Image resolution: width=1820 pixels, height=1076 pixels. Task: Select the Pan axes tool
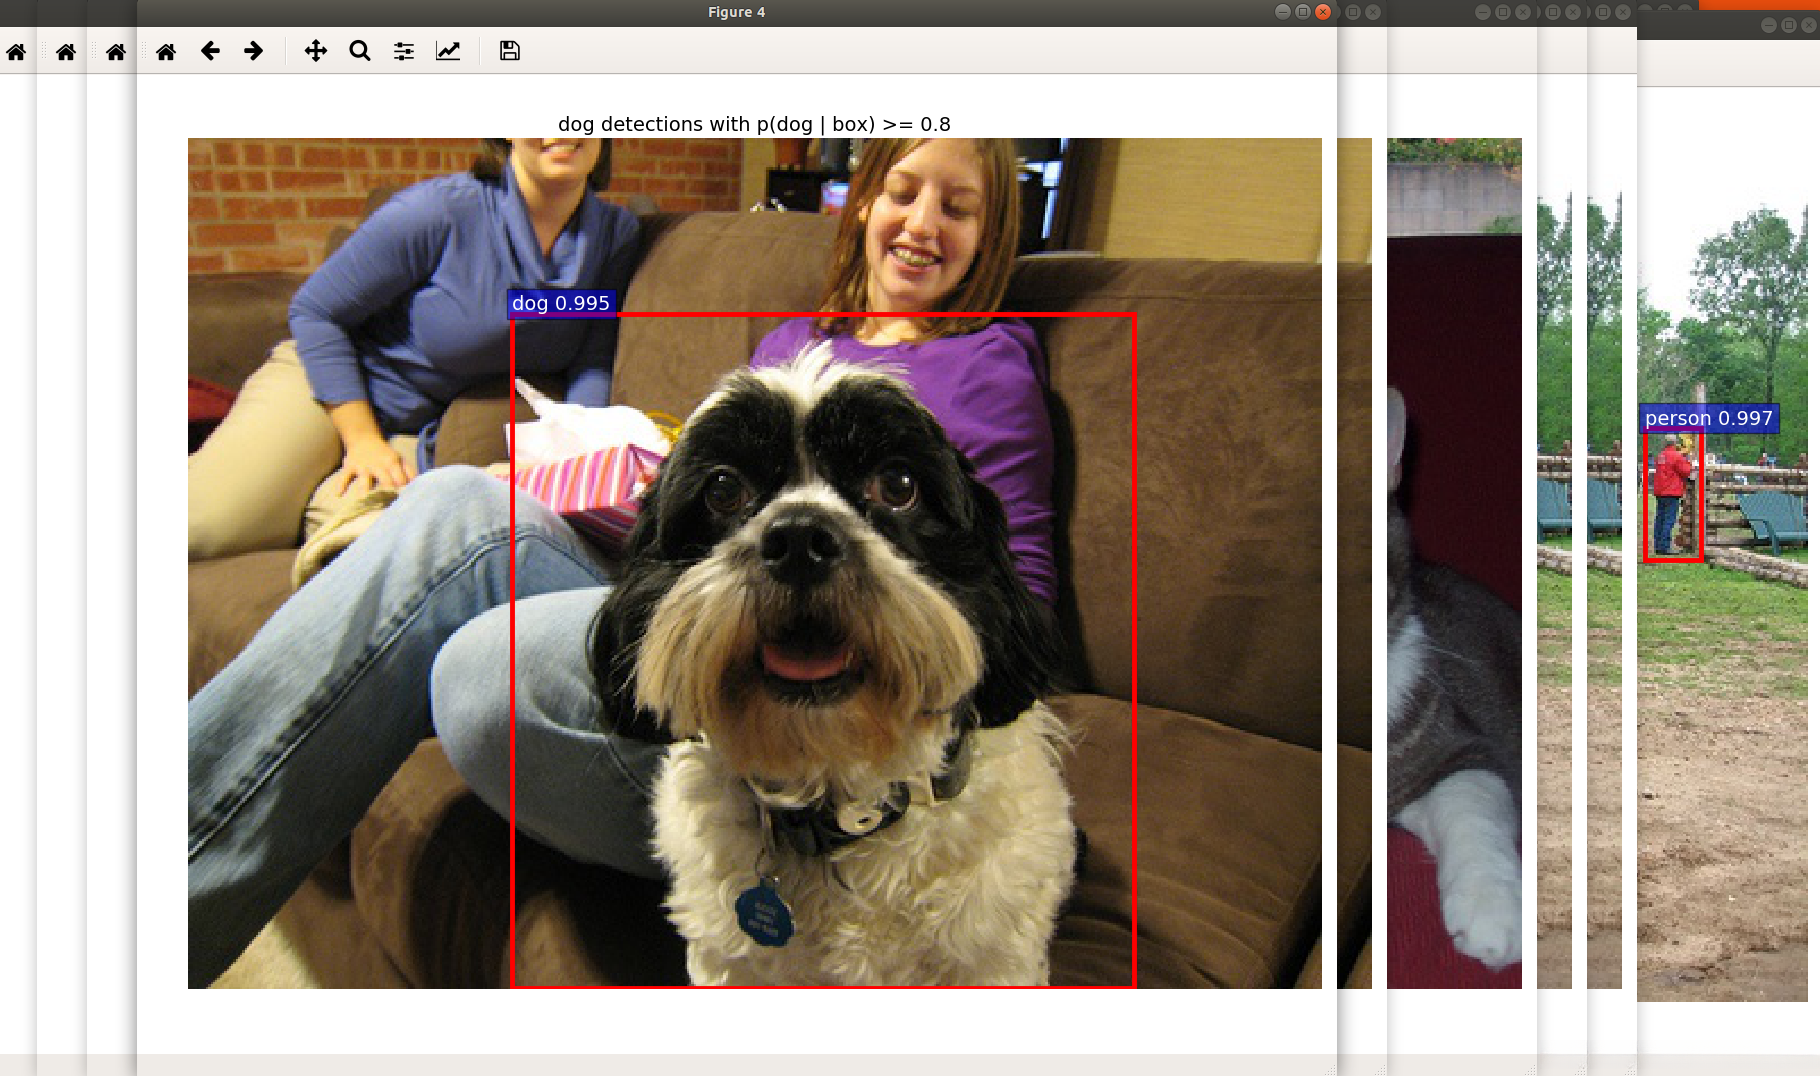(x=316, y=51)
